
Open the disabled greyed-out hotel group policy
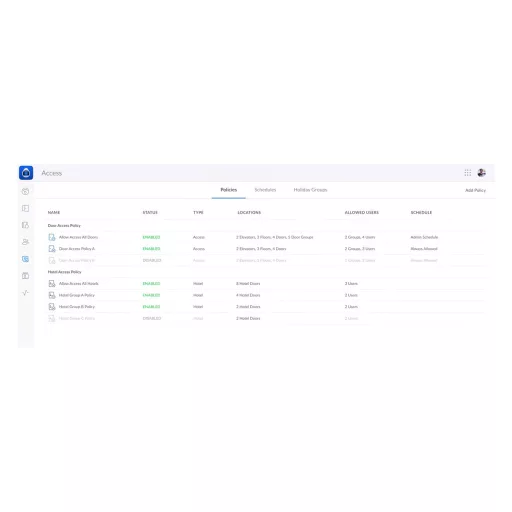tap(77, 318)
